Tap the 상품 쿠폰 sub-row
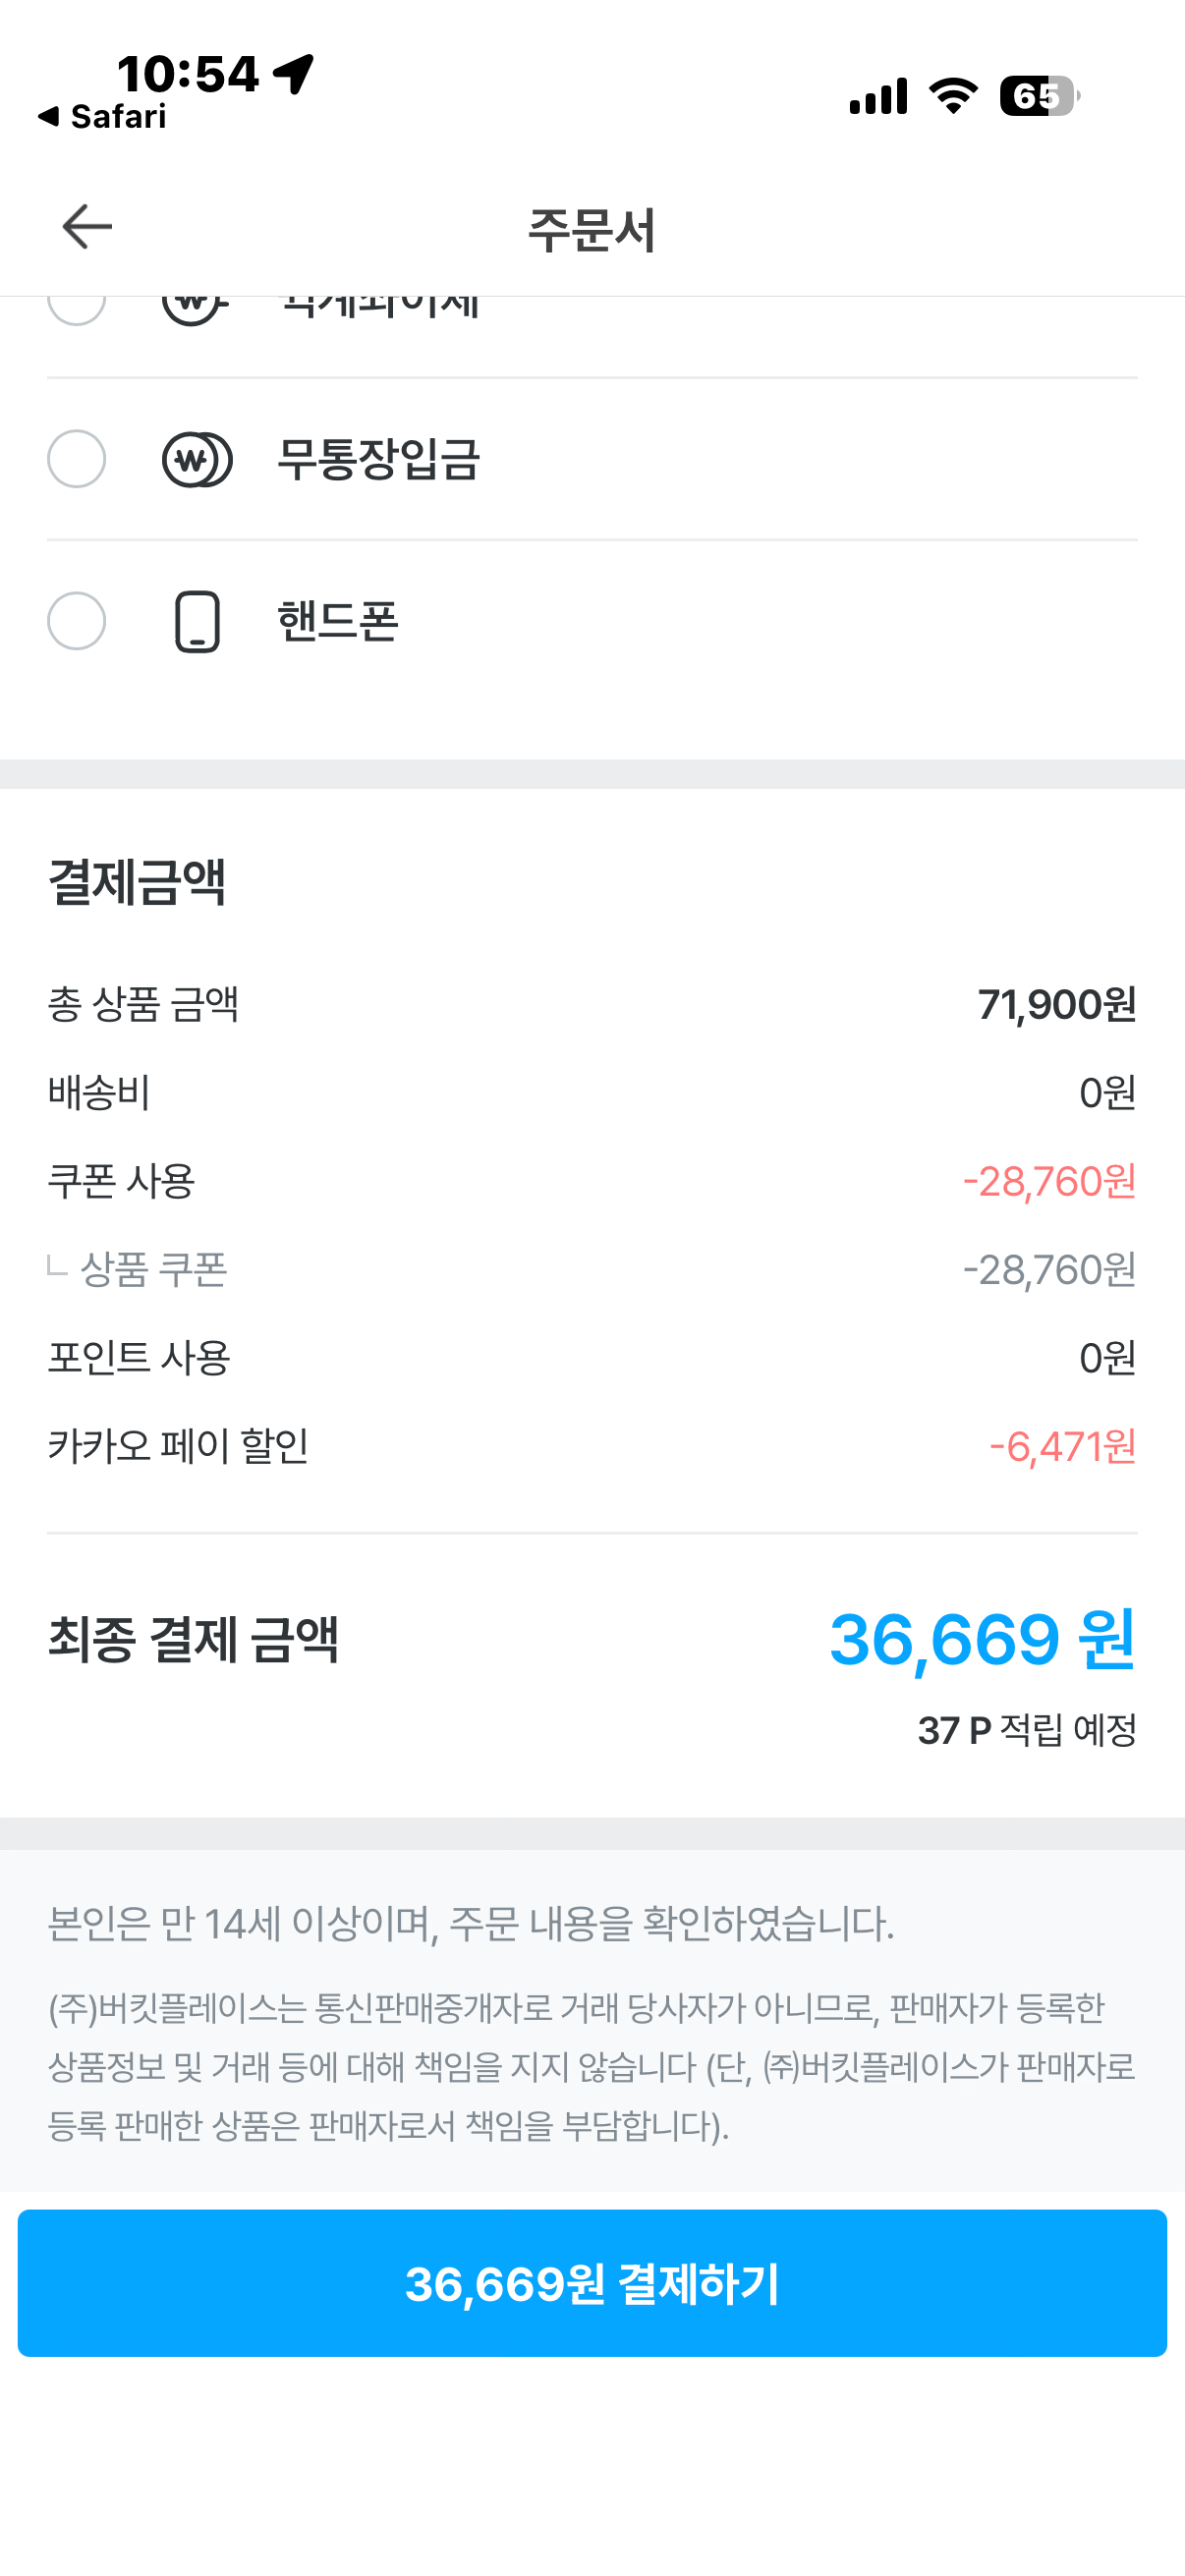 click(x=153, y=1270)
